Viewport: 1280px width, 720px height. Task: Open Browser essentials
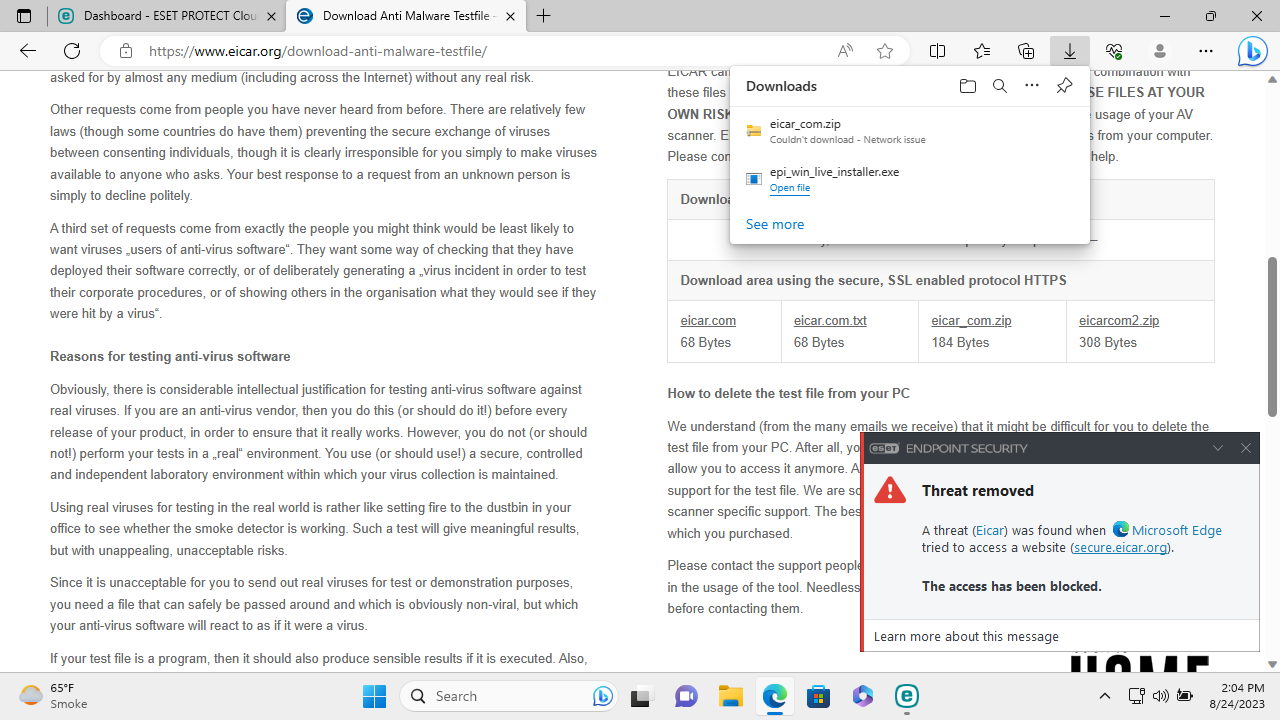pos(1114,51)
